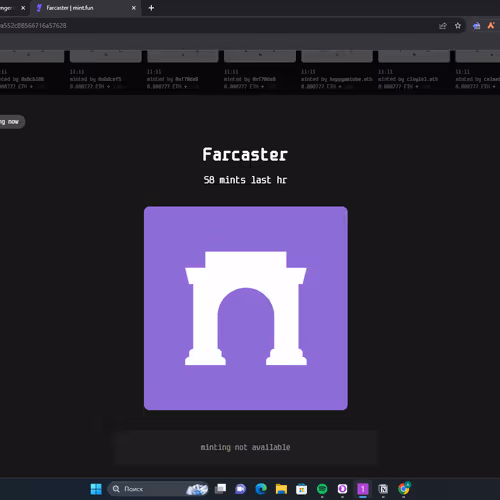Click the Farcaster collection title
500x500 pixels.
point(245,155)
